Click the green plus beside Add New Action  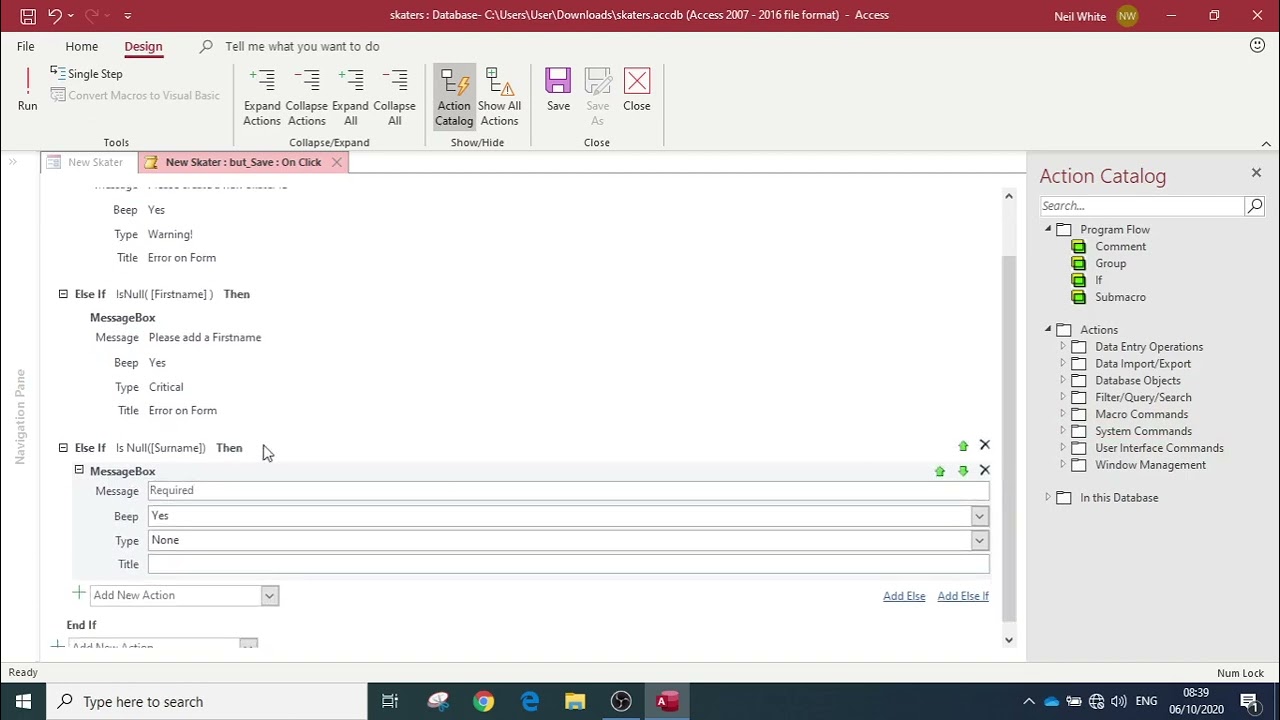[x=79, y=594]
